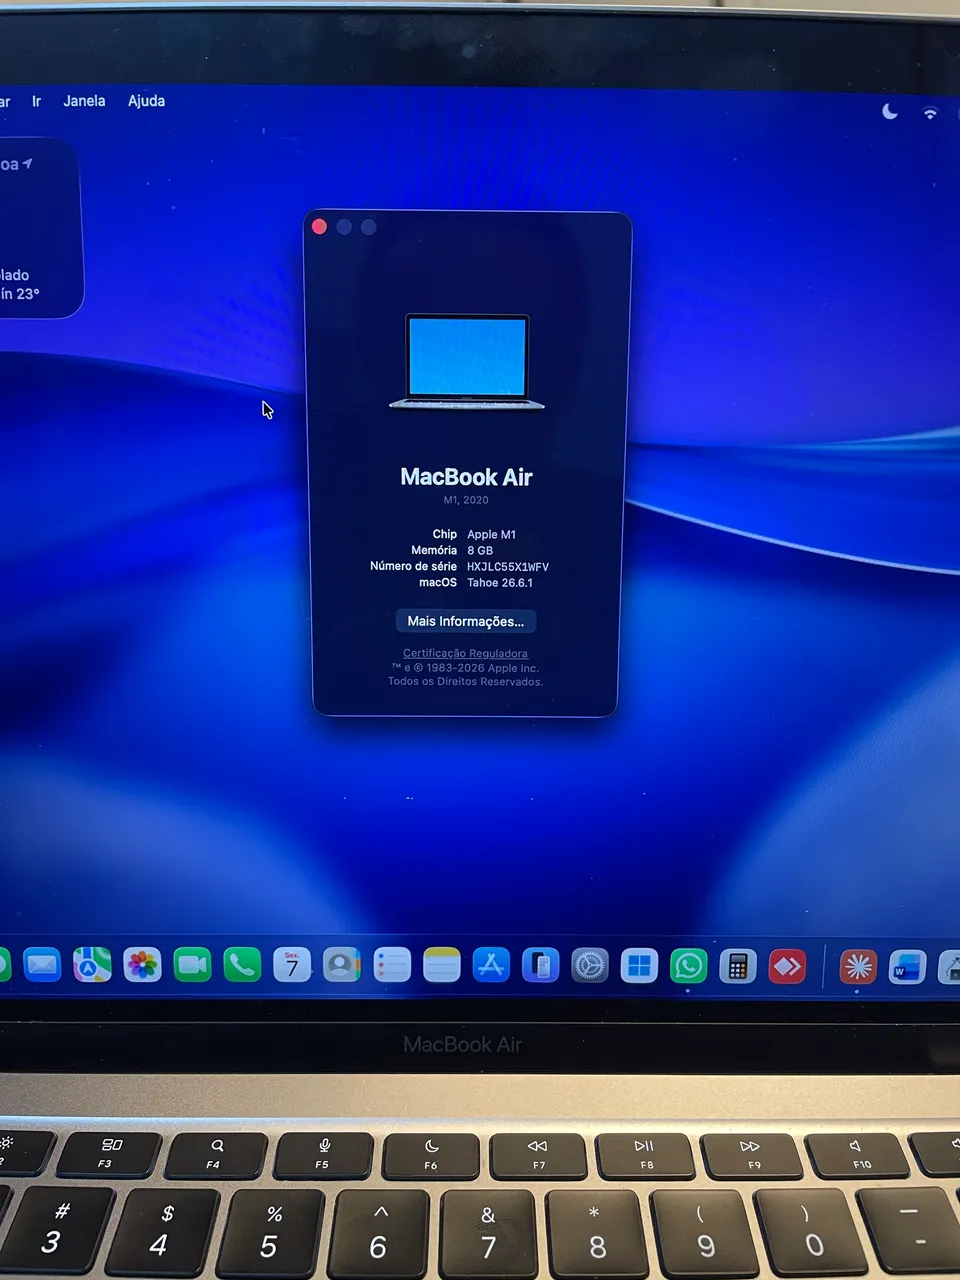Click the Focus moon icon in menu bar

coord(890,112)
